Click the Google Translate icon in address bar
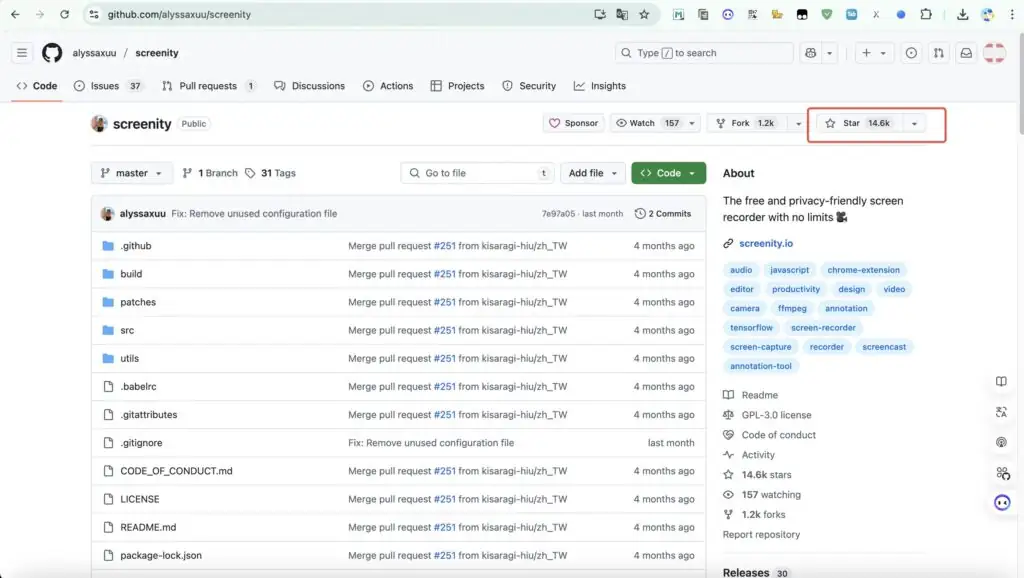Image resolution: width=1024 pixels, height=578 pixels. [621, 14]
